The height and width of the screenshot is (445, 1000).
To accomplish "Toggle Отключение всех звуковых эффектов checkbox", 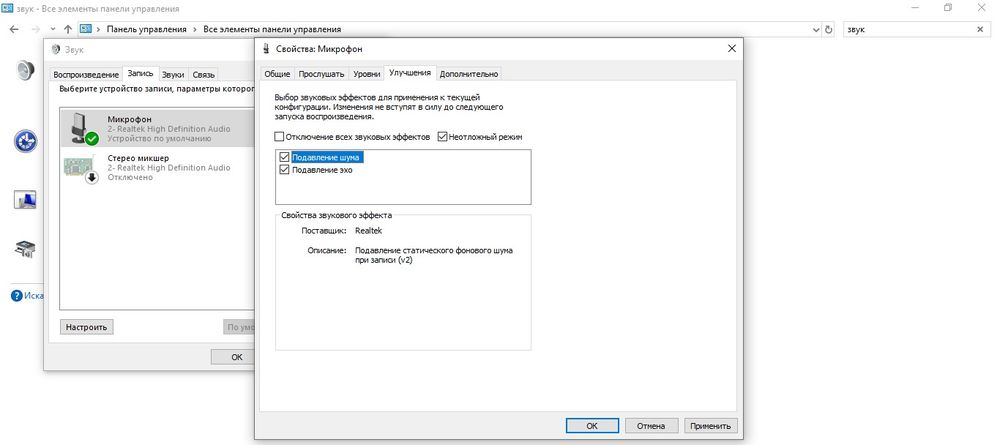I will [x=279, y=136].
